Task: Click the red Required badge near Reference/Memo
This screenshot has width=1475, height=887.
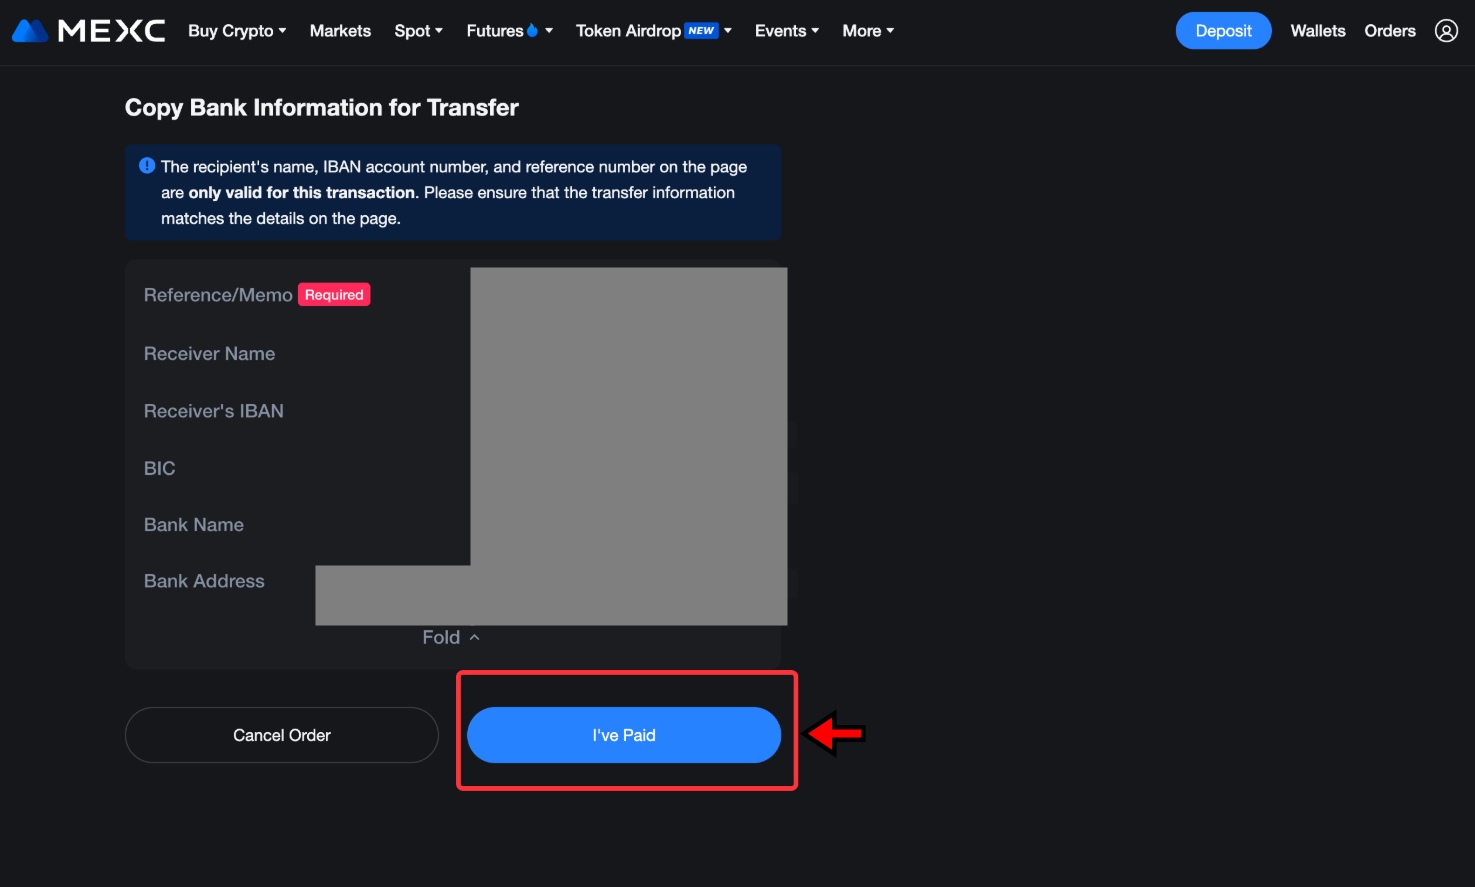Action: pos(334,294)
